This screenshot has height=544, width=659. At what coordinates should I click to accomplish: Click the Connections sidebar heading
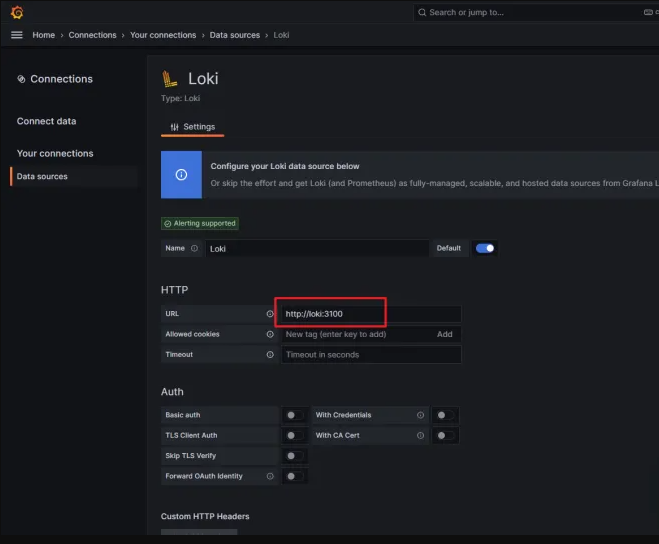pyautogui.click(x=61, y=79)
